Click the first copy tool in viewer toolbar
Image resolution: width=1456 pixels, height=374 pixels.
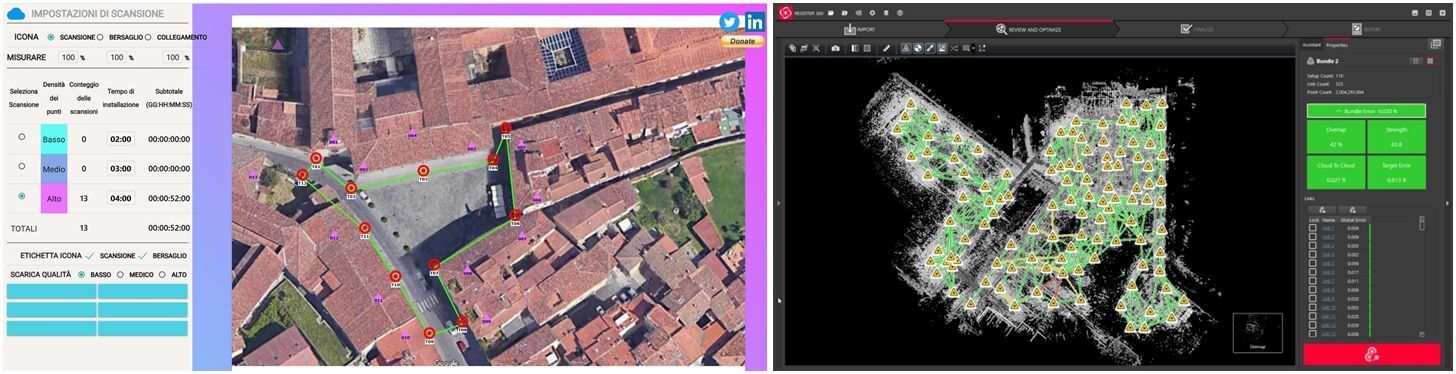pyautogui.click(x=792, y=48)
